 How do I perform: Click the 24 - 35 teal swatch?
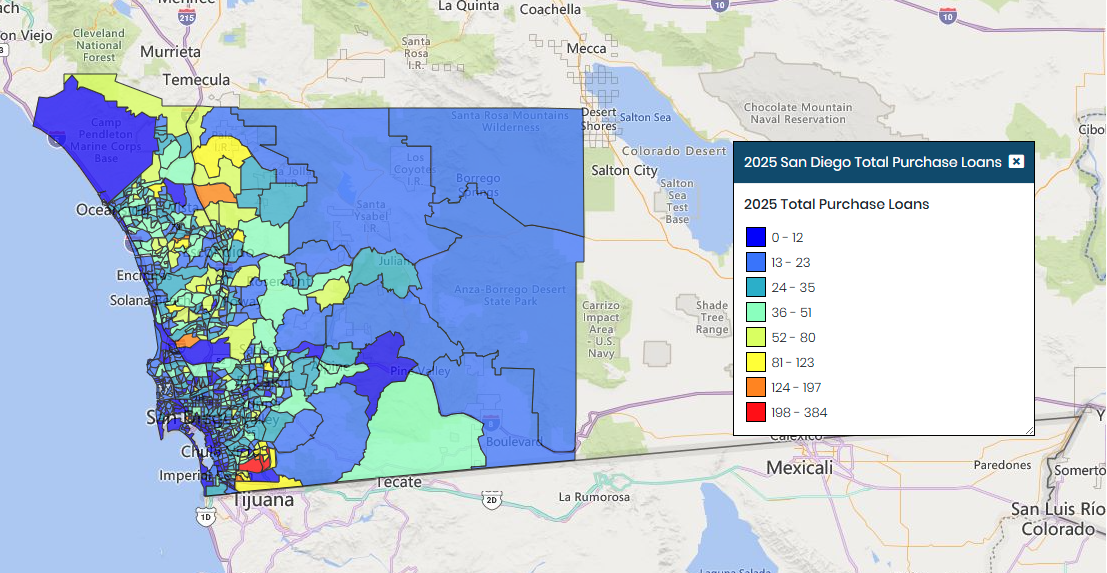(756, 287)
